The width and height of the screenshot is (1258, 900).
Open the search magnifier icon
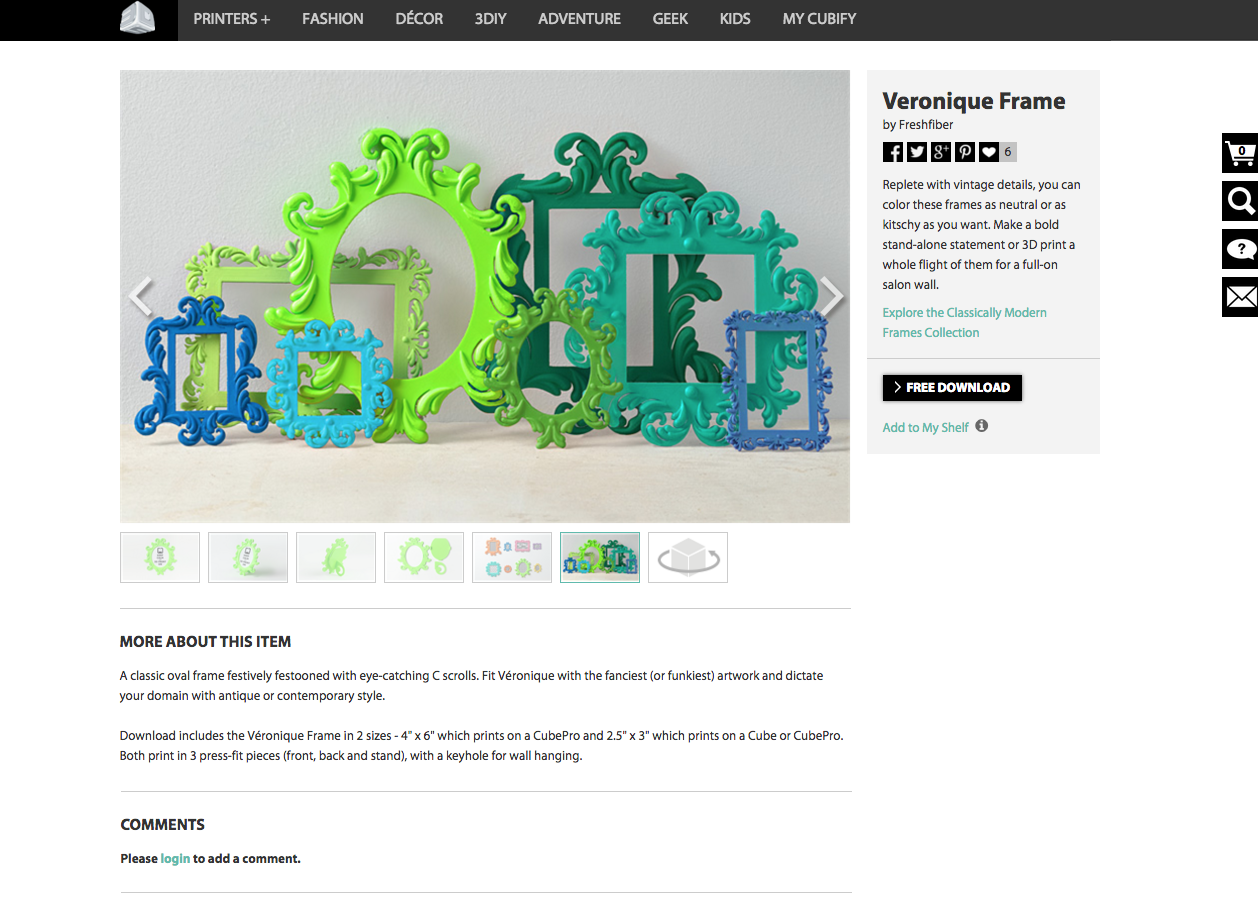click(1240, 201)
